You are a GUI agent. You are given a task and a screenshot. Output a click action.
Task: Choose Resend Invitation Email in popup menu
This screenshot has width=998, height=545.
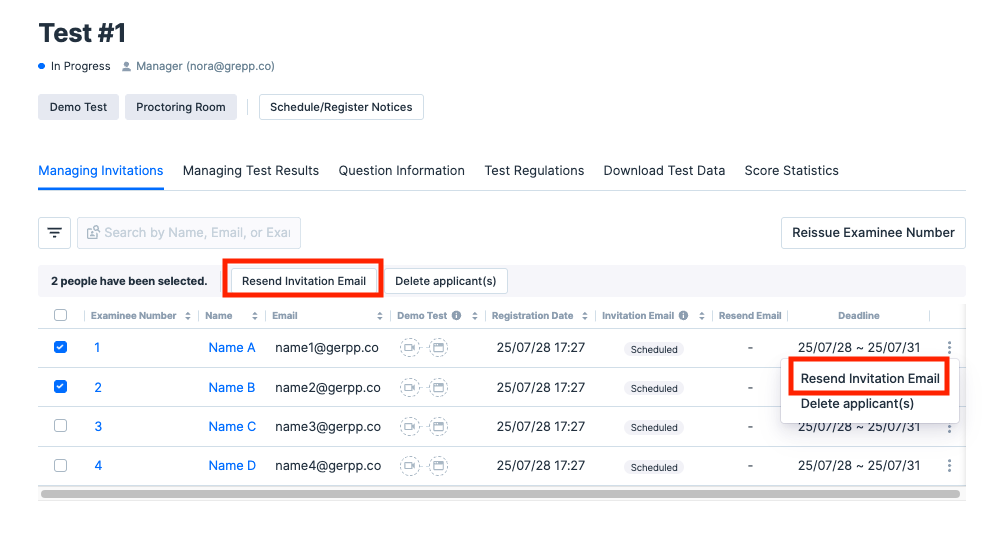869,378
